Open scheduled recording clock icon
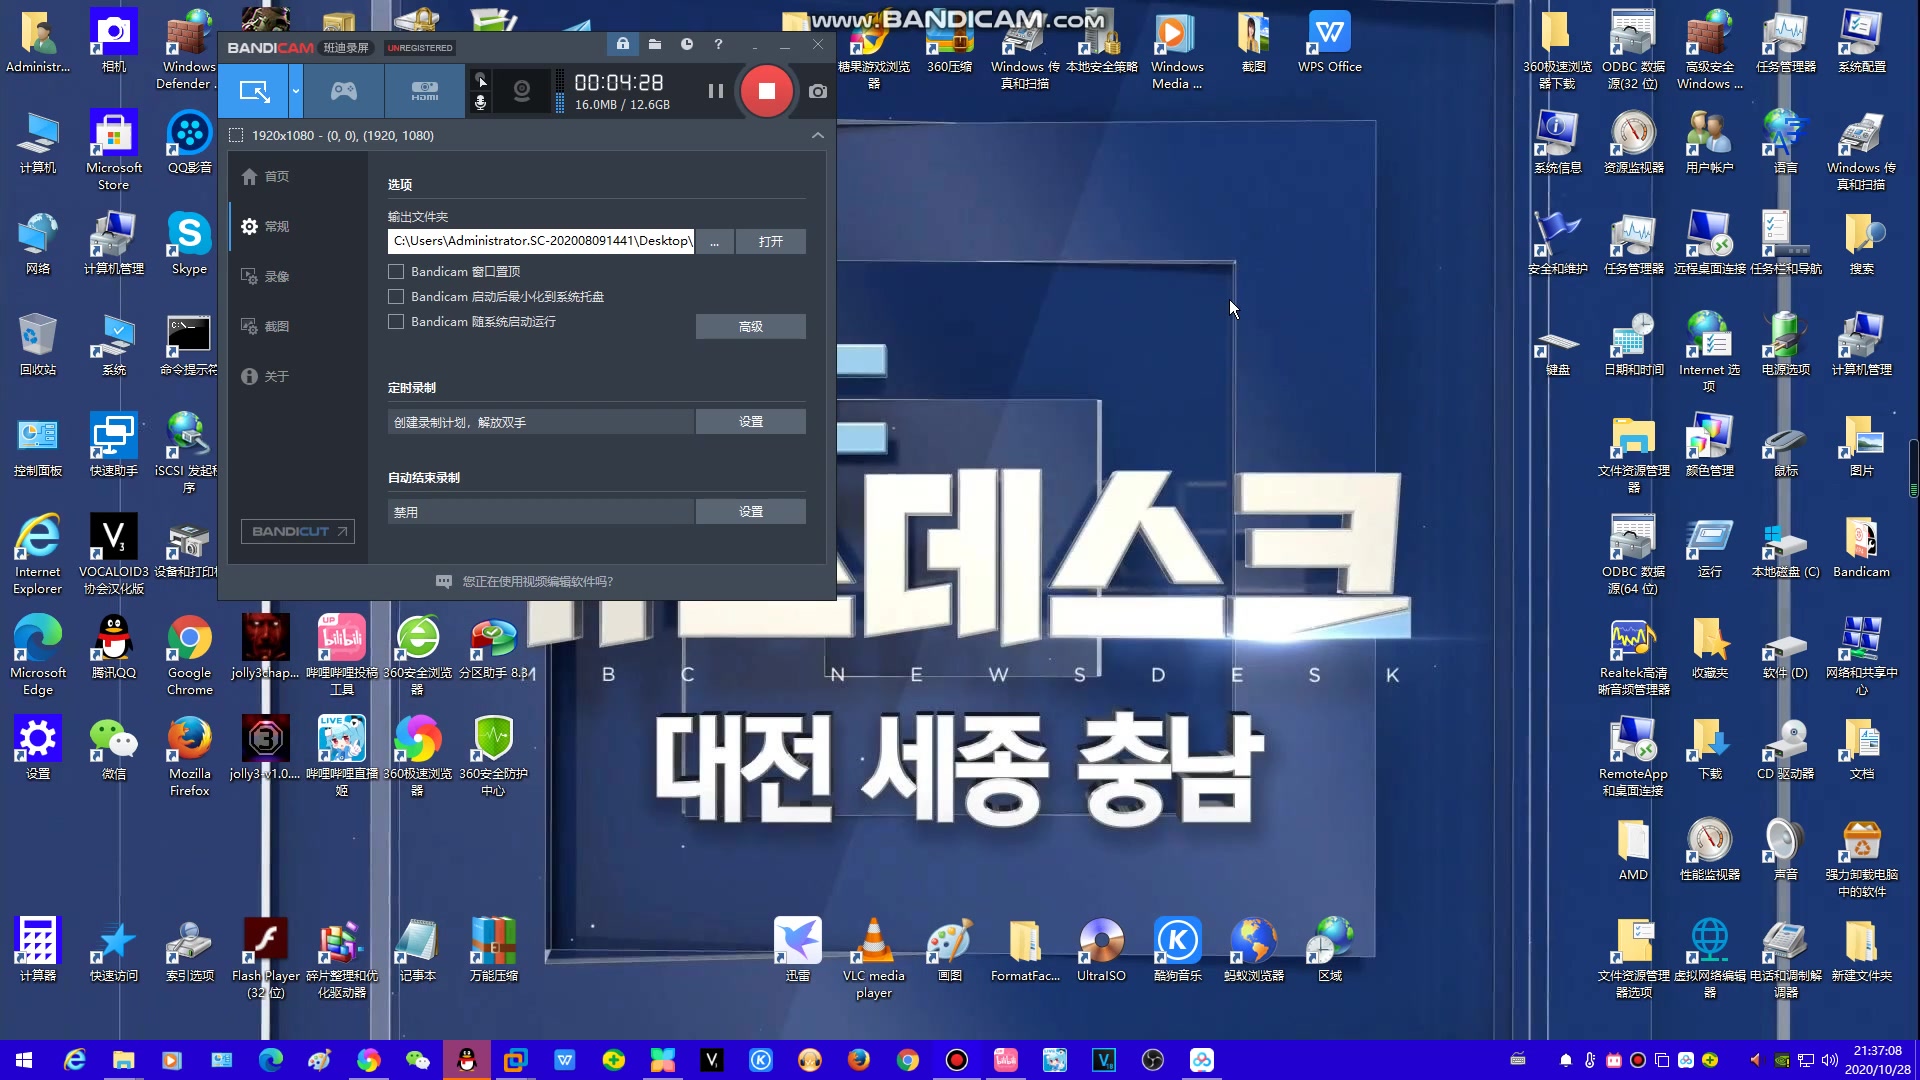This screenshot has height=1080, width=1920. coord(687,45)
